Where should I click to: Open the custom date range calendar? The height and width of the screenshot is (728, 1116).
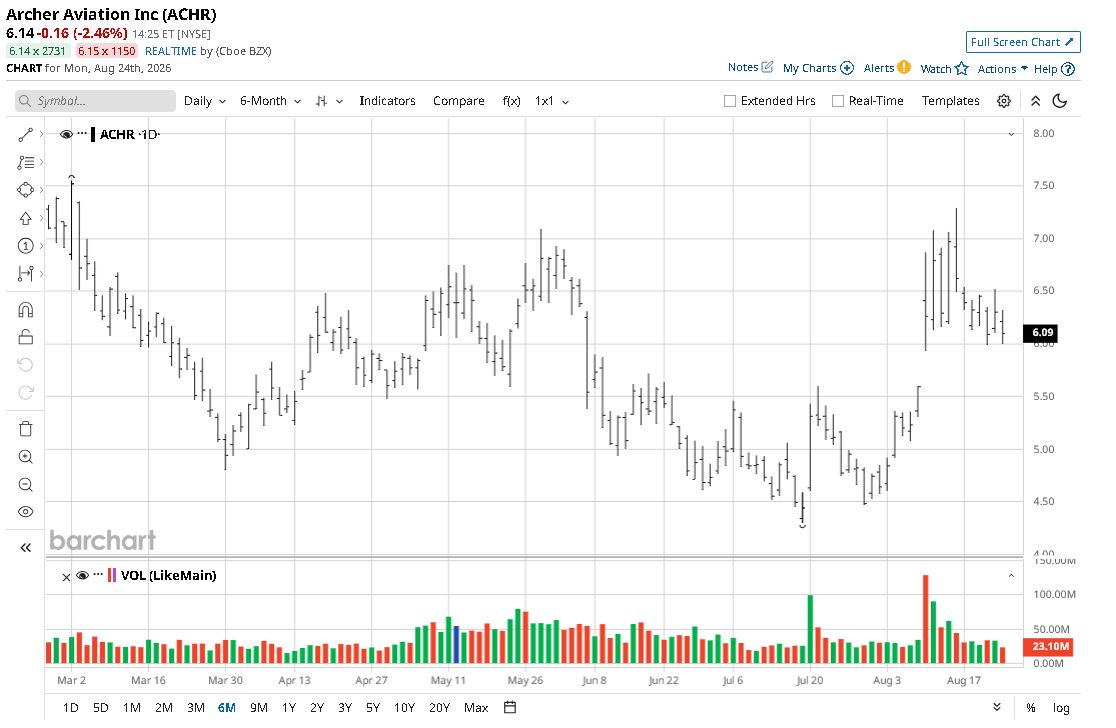pyautogui.click(x=510, y=707)
